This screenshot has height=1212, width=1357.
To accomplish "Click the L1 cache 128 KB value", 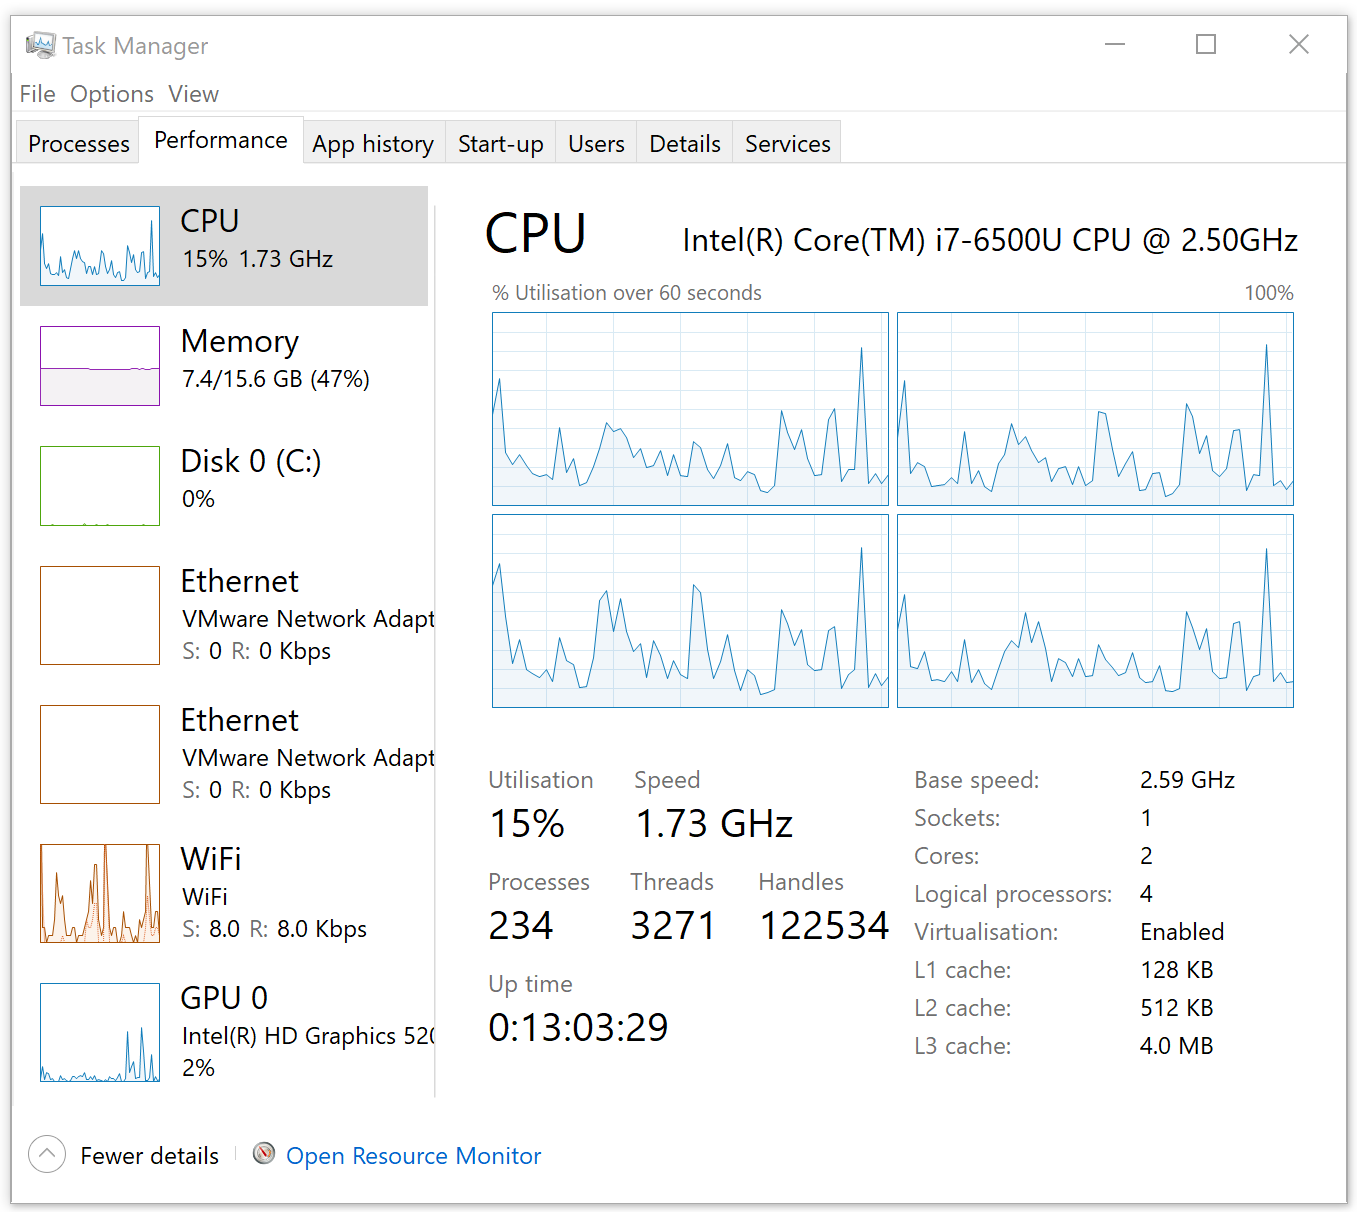I will [1176, 970].
